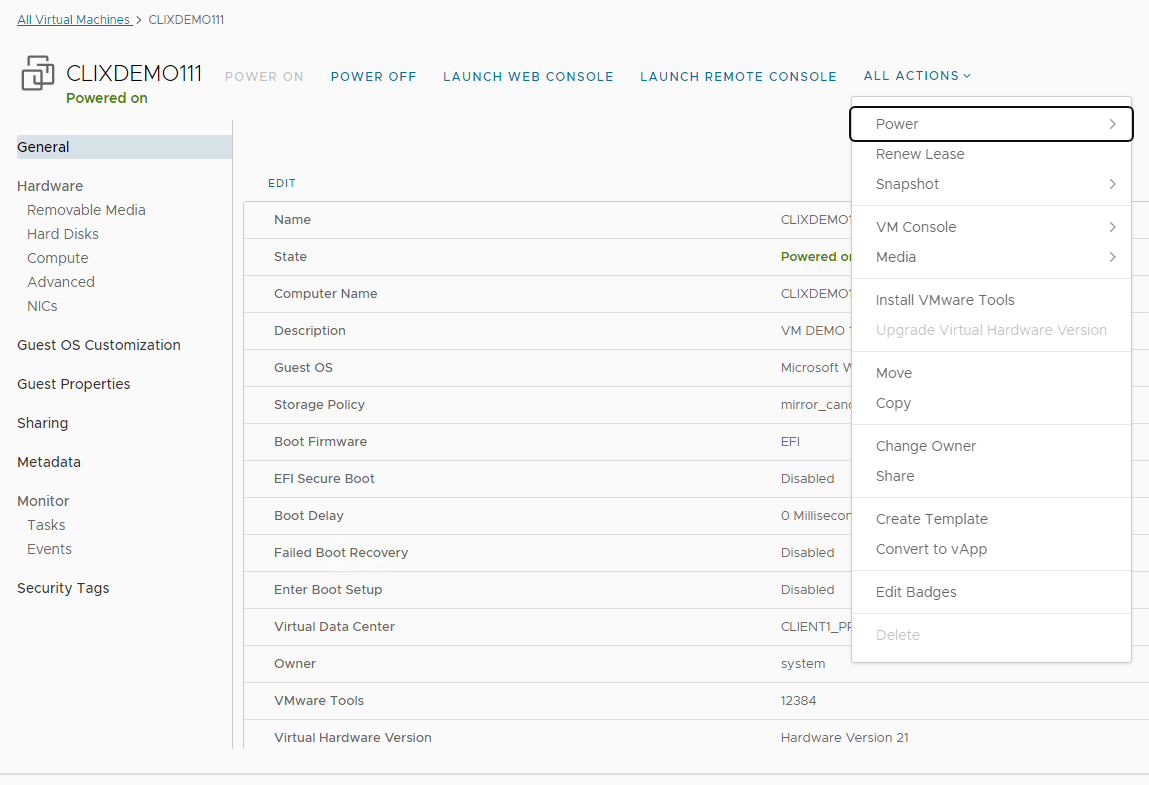Click the EDIT link above the table
Viewport: 1149px width, 785px height.
click(x=282, y=184)
